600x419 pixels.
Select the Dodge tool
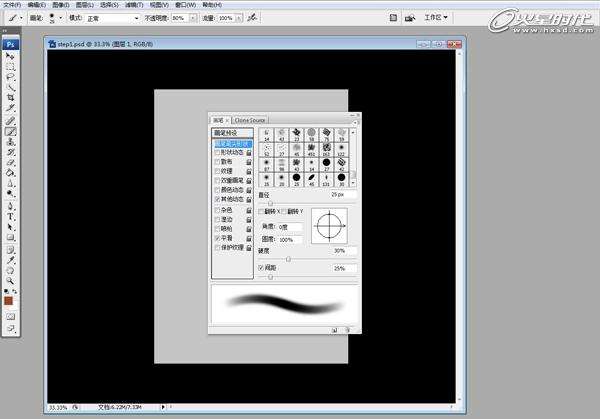pyautogui.click(x=10, y=194)
